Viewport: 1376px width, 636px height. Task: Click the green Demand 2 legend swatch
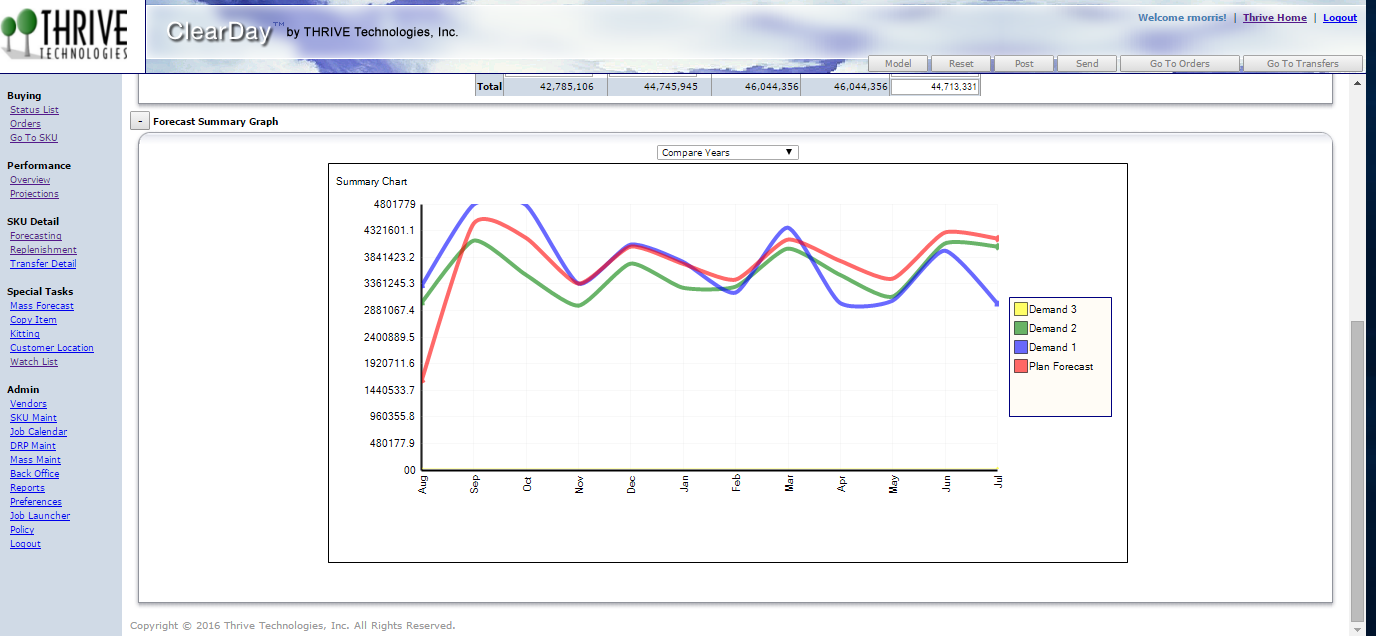click(1021, 328)
